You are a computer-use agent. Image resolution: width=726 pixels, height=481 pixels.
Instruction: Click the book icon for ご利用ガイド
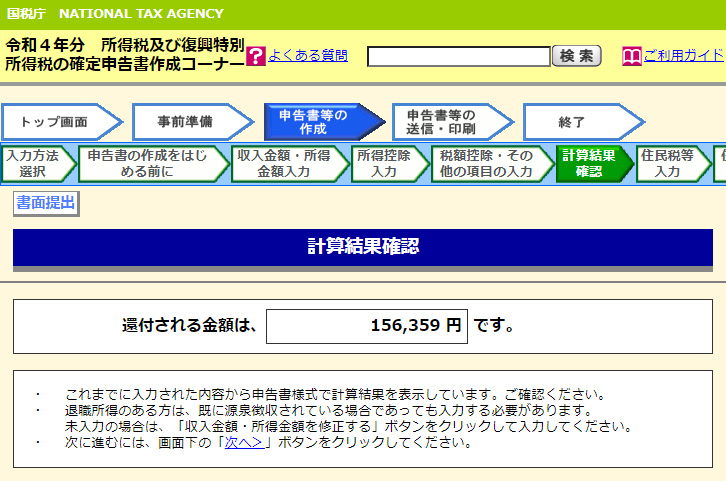[631, 56]
